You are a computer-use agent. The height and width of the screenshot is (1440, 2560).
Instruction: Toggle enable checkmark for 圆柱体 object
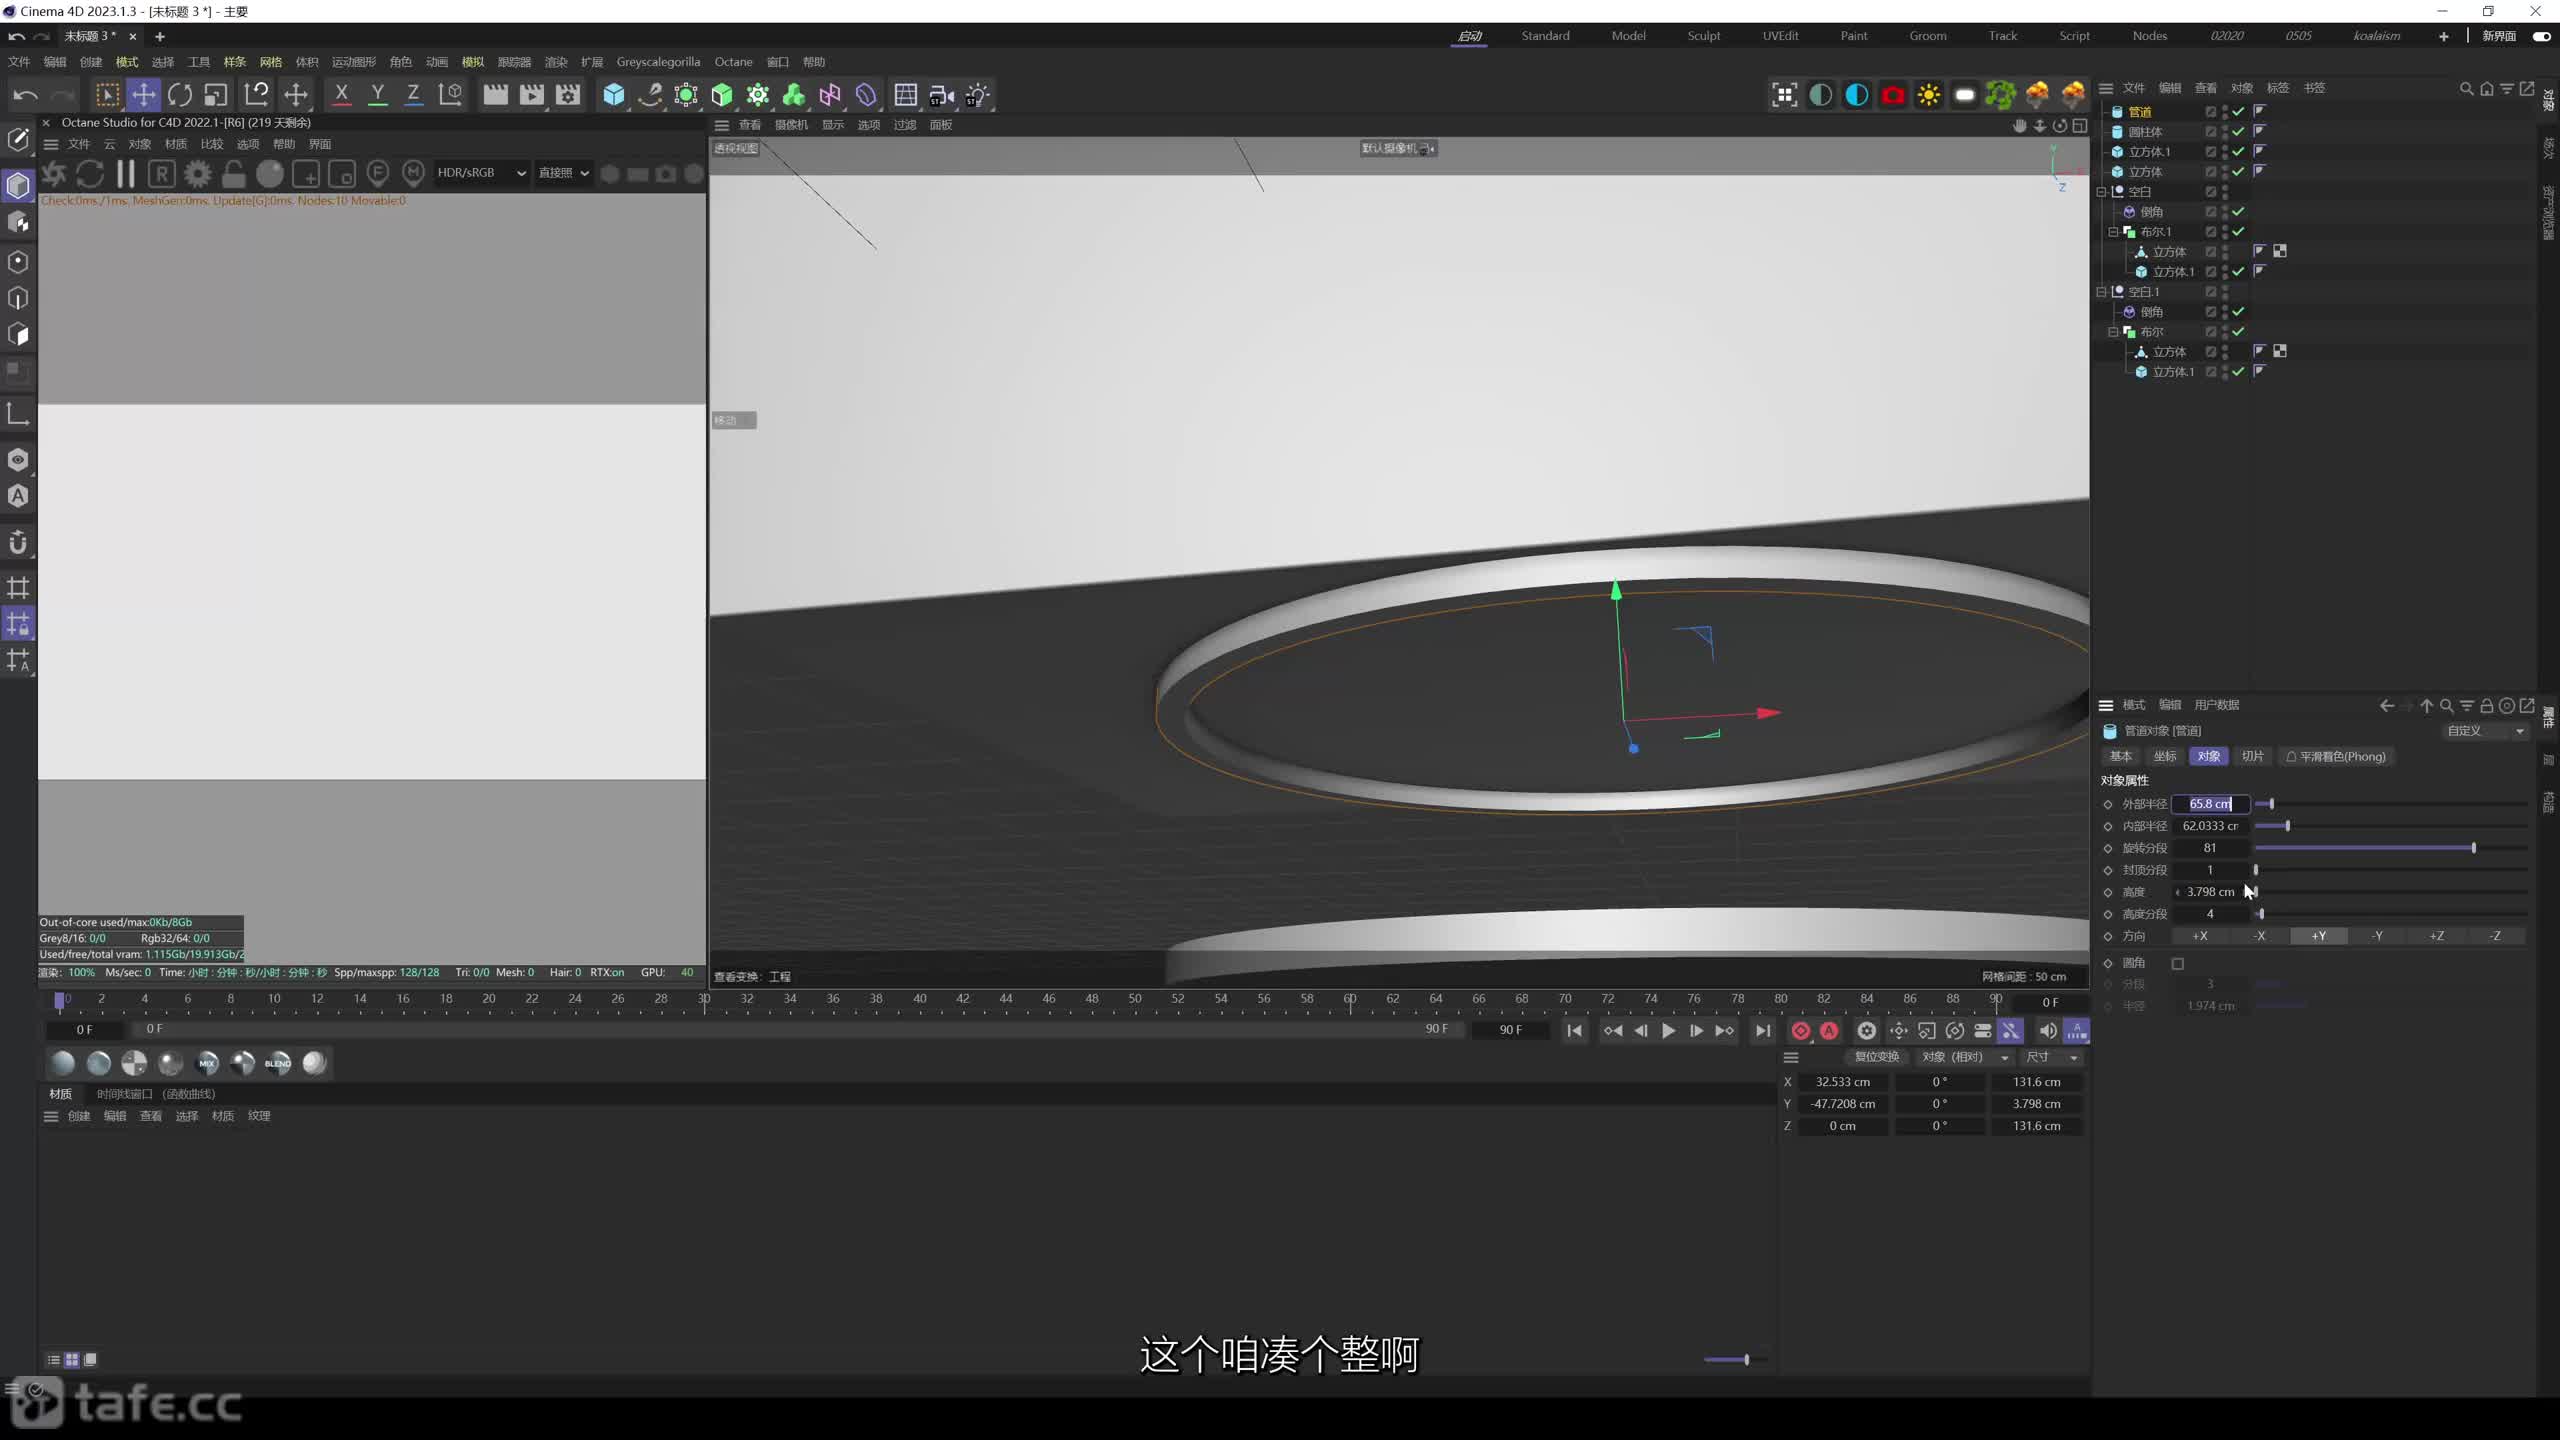point(2238,131)
